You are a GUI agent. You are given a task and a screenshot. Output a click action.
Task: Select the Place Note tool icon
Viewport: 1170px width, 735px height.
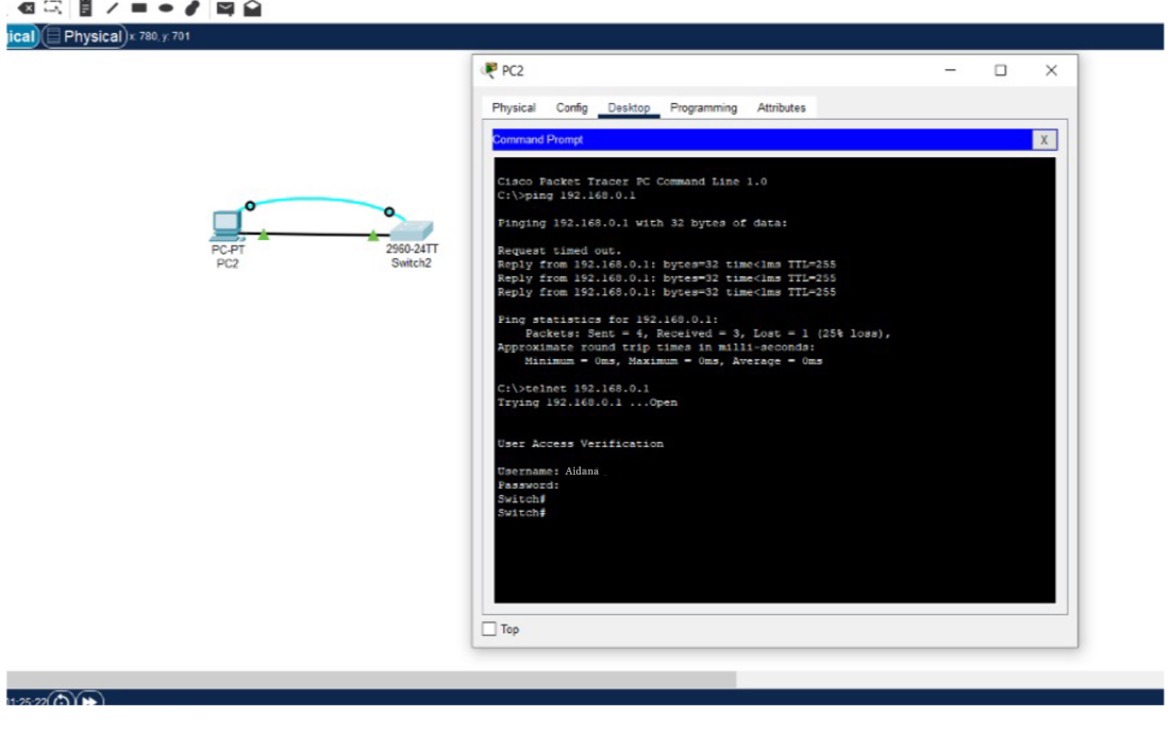[x=85, y=8]
